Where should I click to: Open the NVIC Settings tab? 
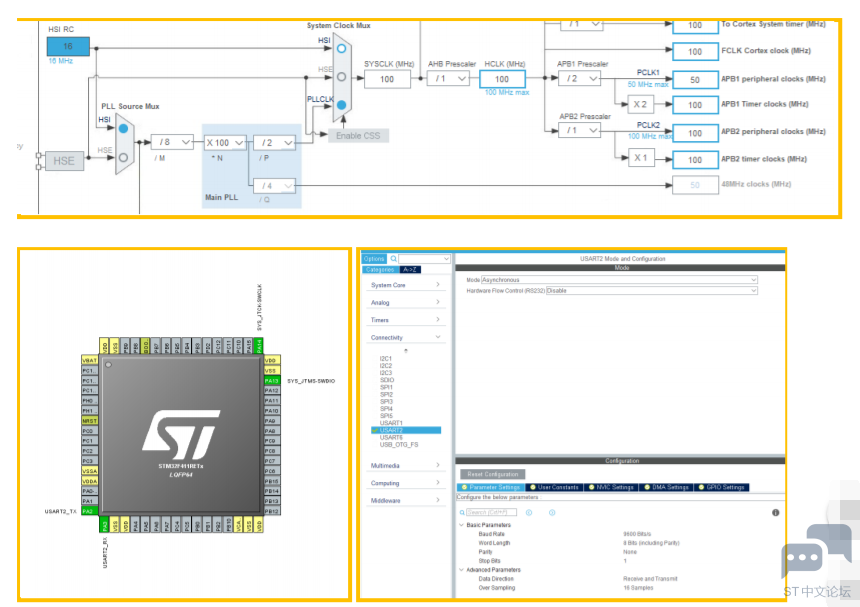point(611,487)
